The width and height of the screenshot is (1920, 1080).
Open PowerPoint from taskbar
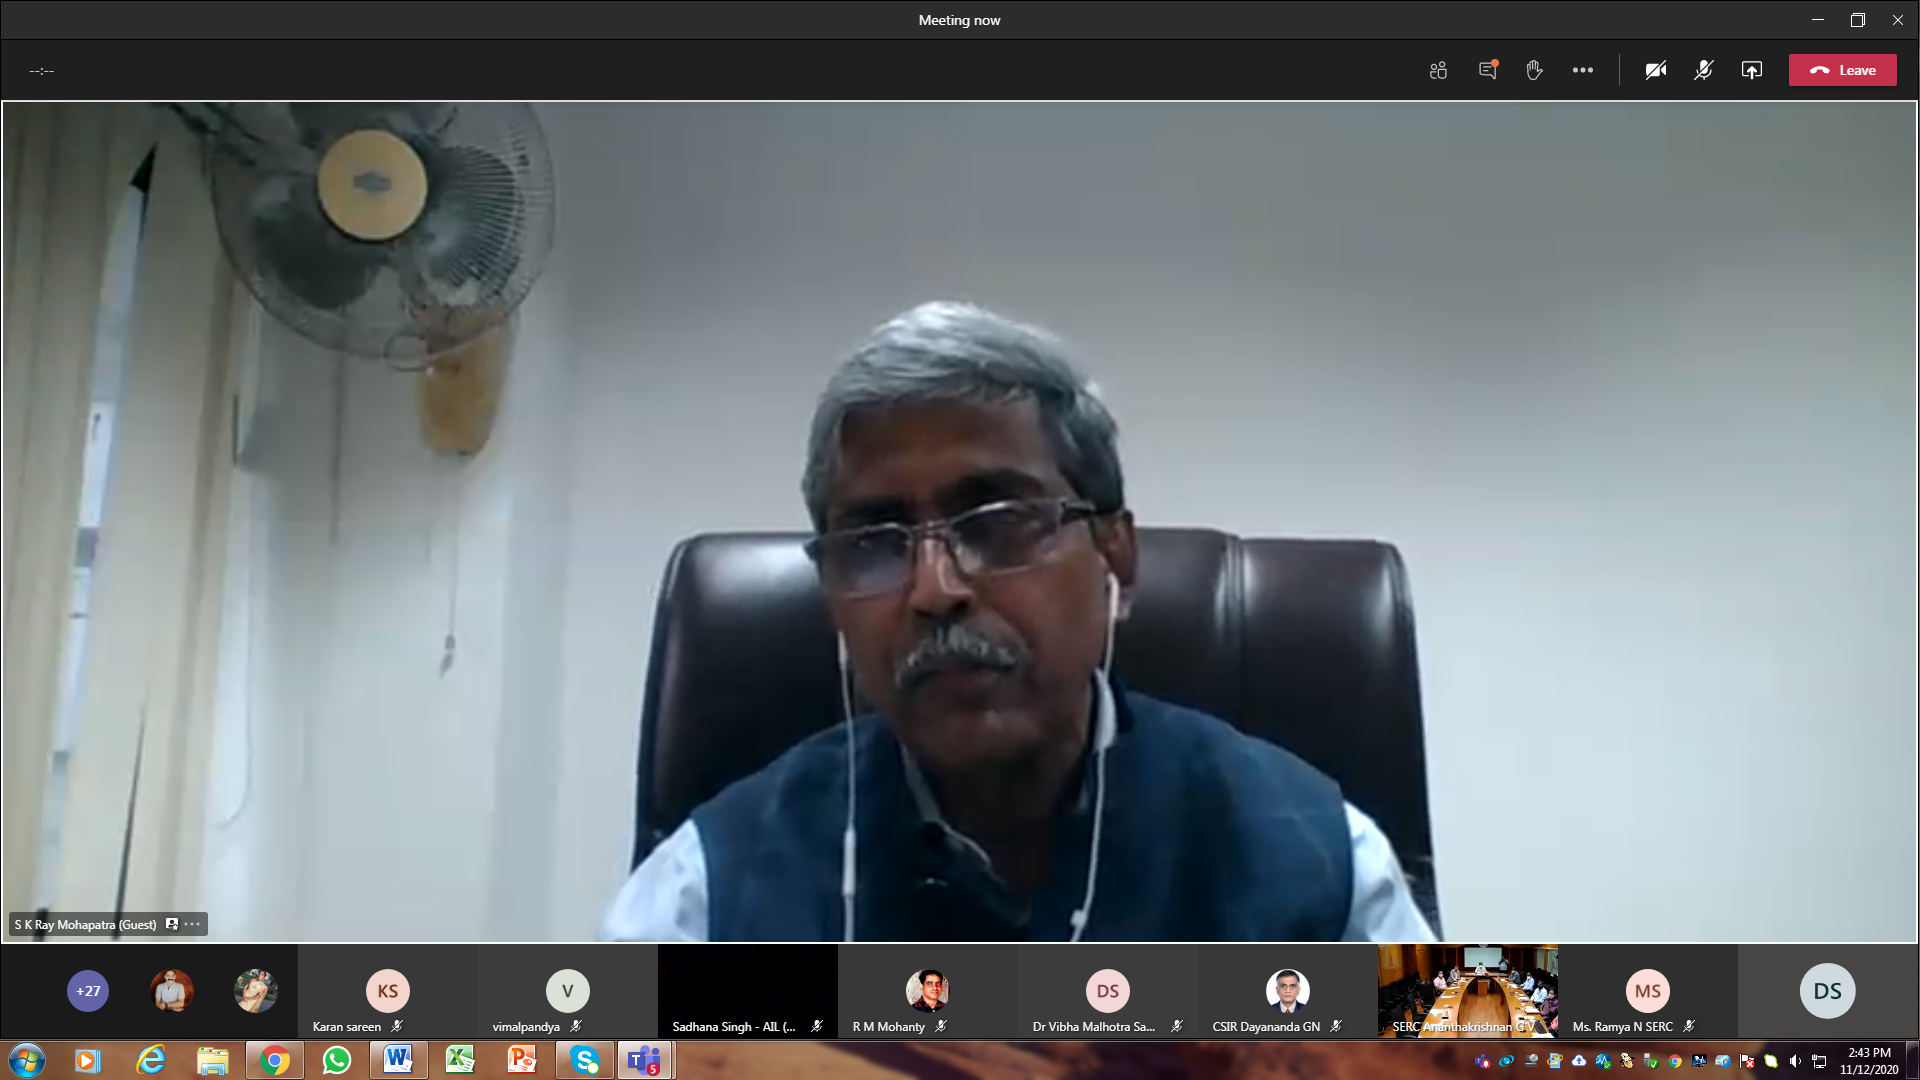pyautogui.click(x=523, y=1060)
